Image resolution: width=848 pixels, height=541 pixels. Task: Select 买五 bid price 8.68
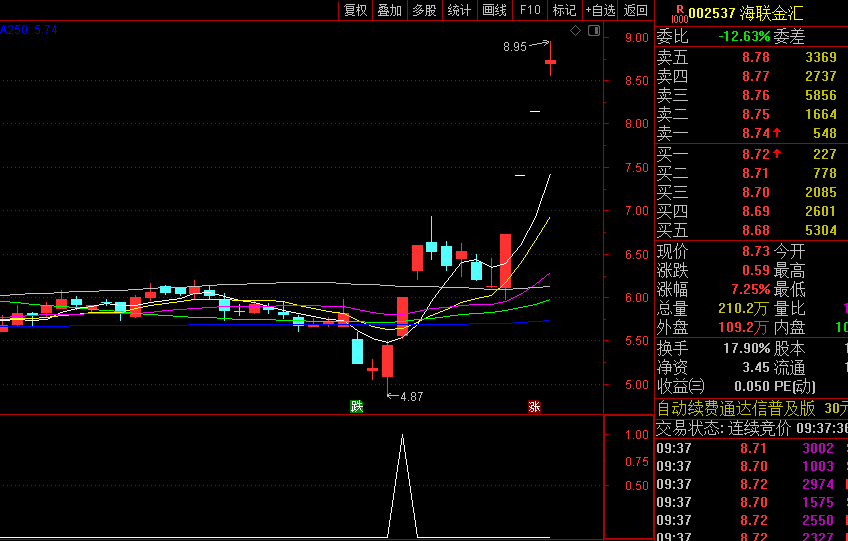click(x=756, y=230)
